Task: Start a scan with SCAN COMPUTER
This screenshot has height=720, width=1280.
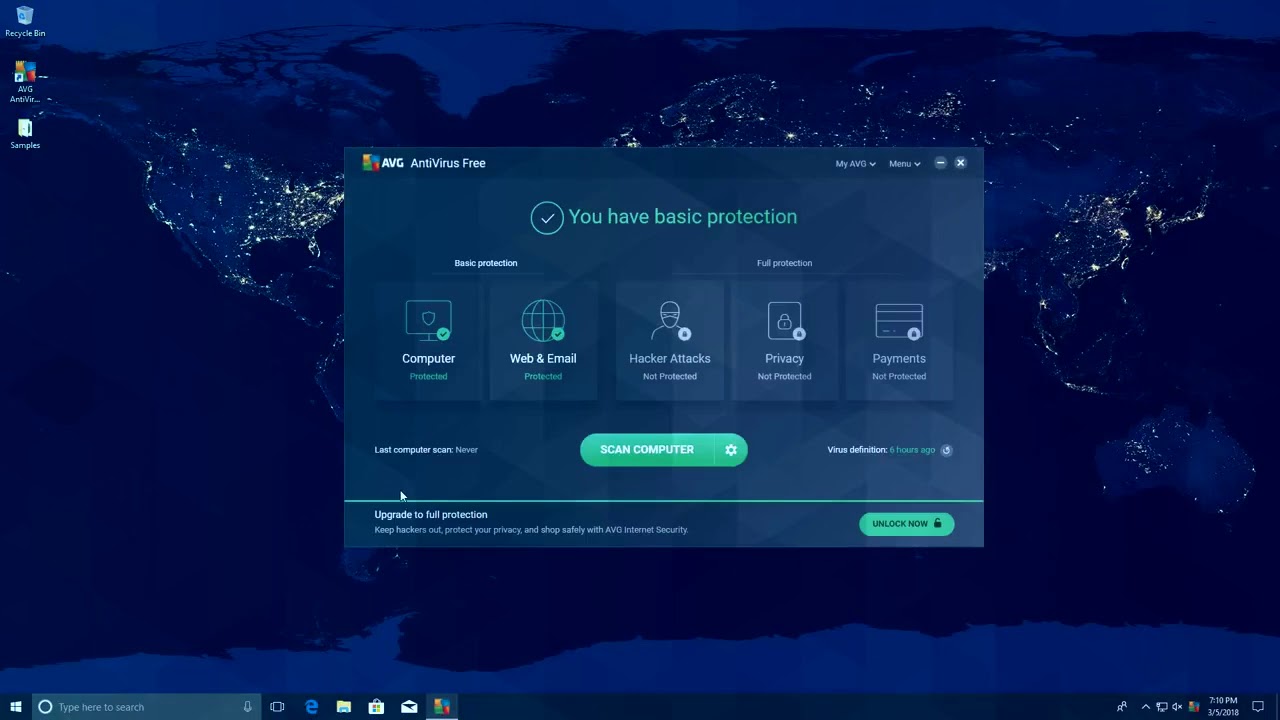Action: pyautogui.click(x=647, y=450)
